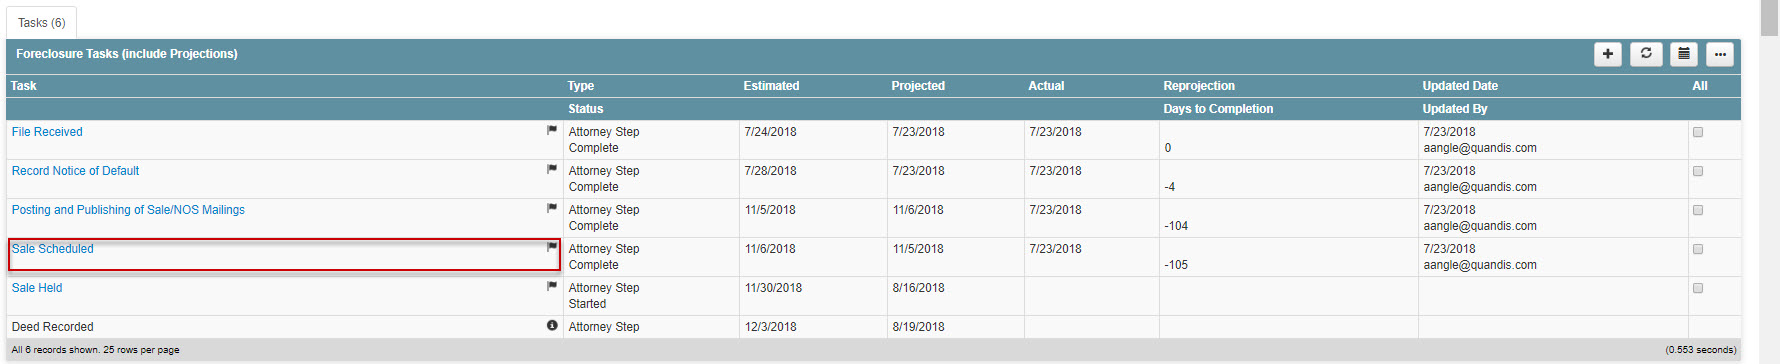Screen dimensions: 1780x364
Task: Click flag icon on Record Notice of Default
Action: [552, 169]
